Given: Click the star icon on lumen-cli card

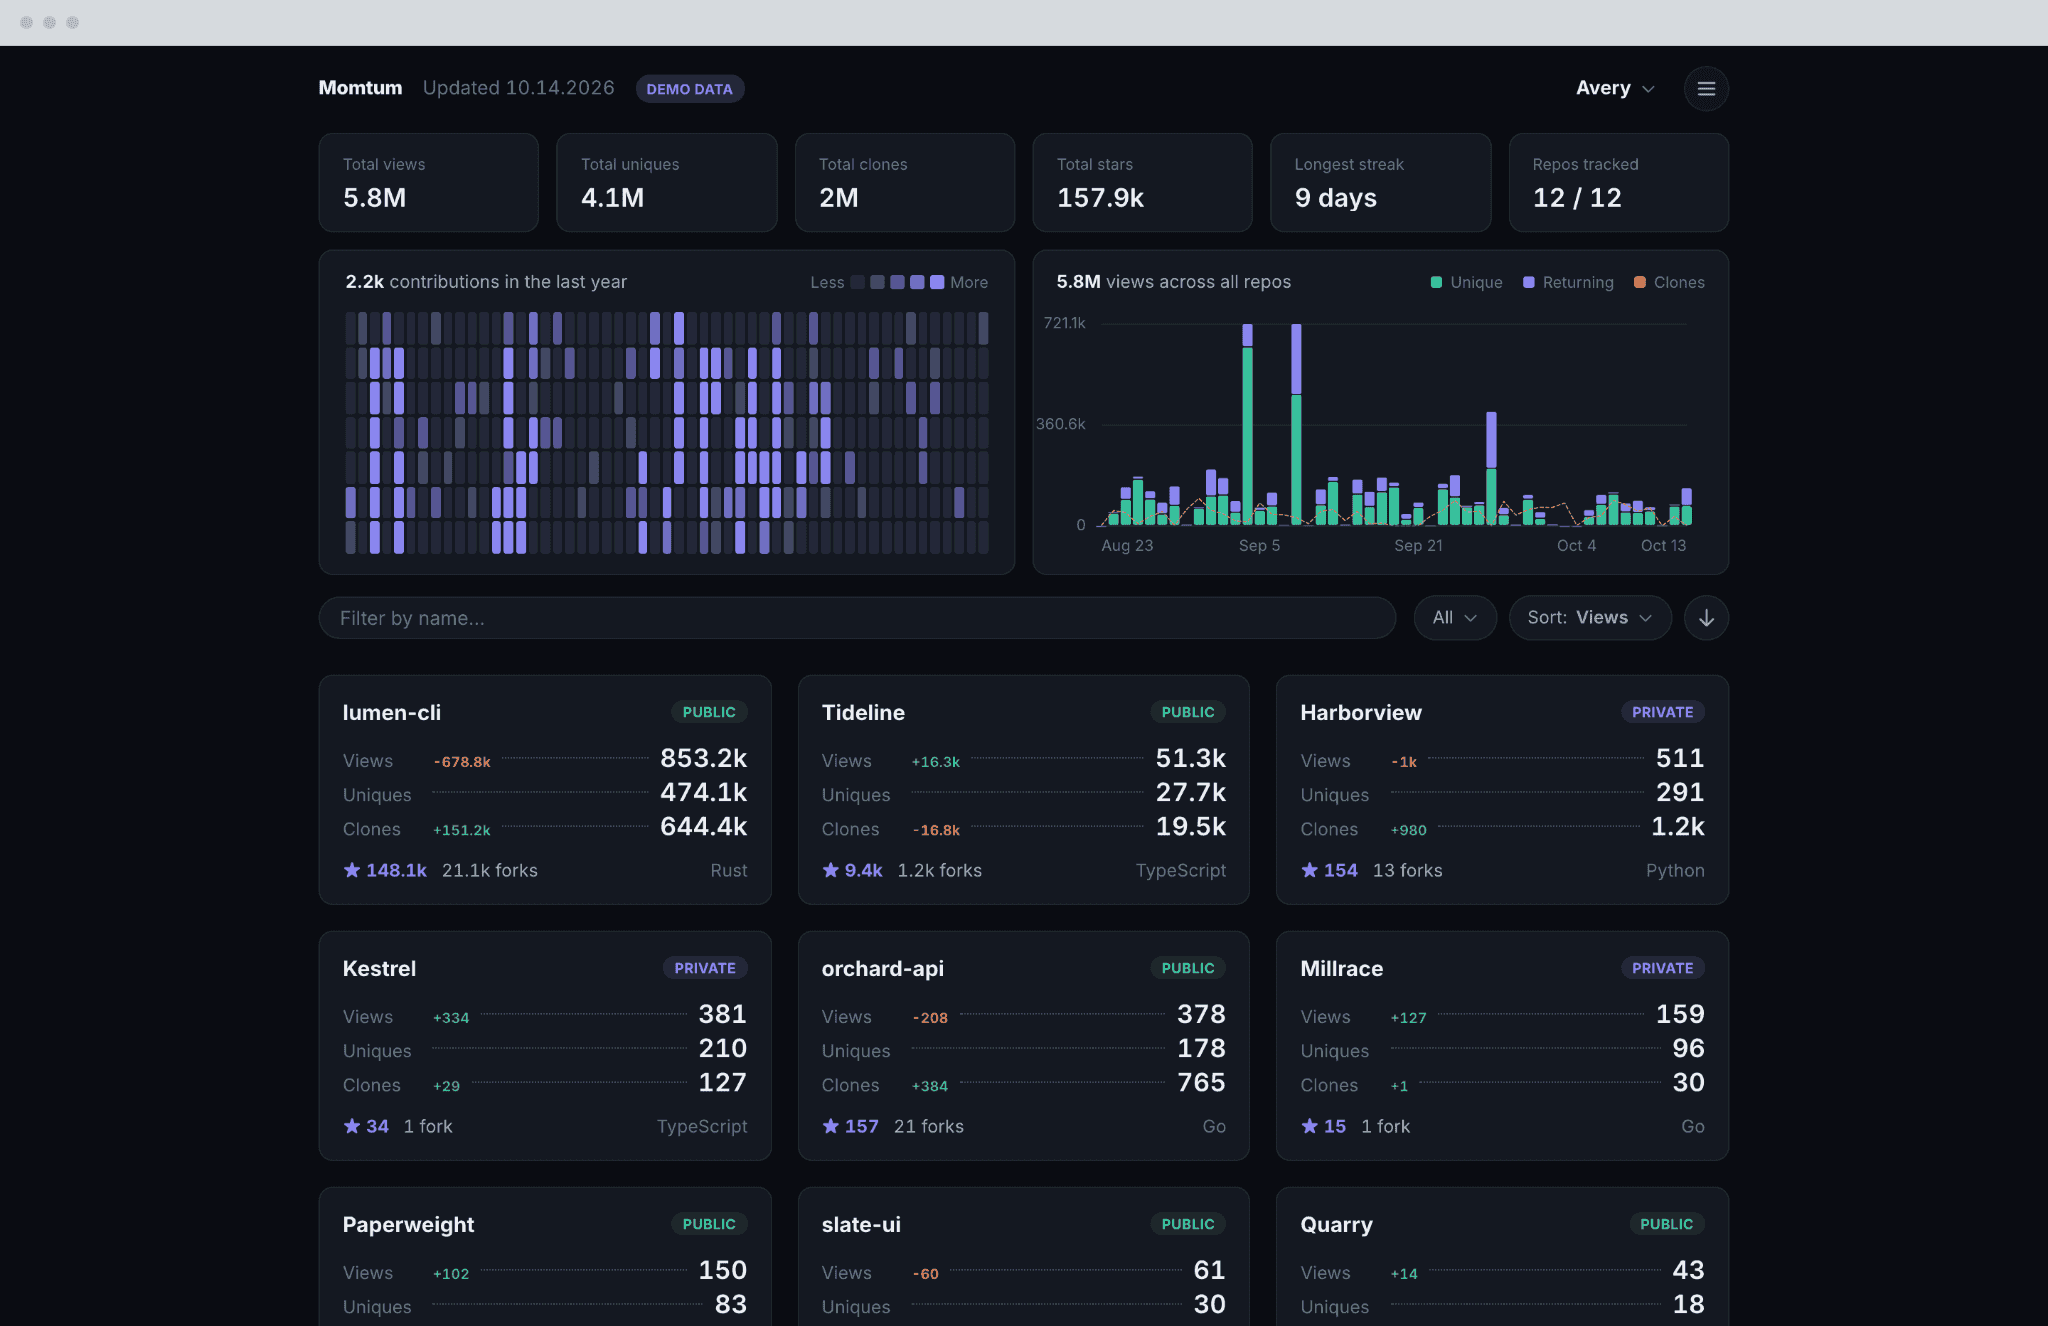Looking at the screenshot, I should click(352, 870).
